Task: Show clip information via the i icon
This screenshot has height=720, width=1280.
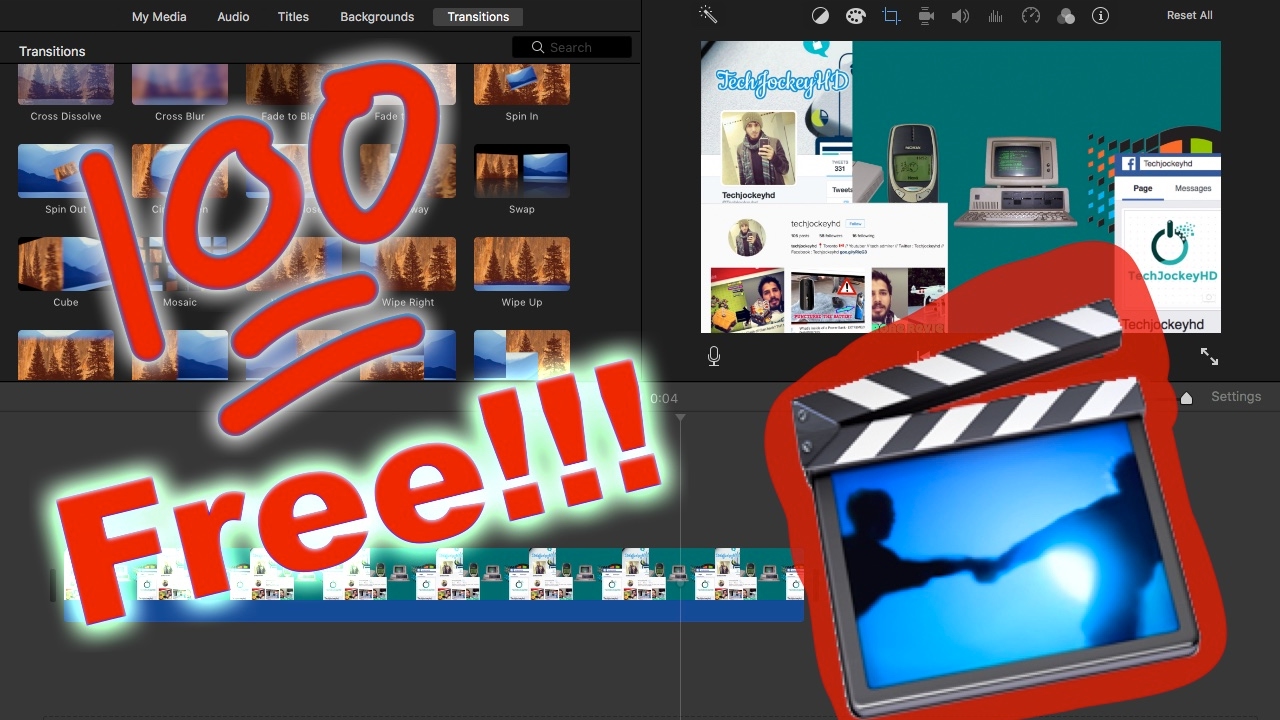Action: pyautogui.click(x=1101, y=16)
